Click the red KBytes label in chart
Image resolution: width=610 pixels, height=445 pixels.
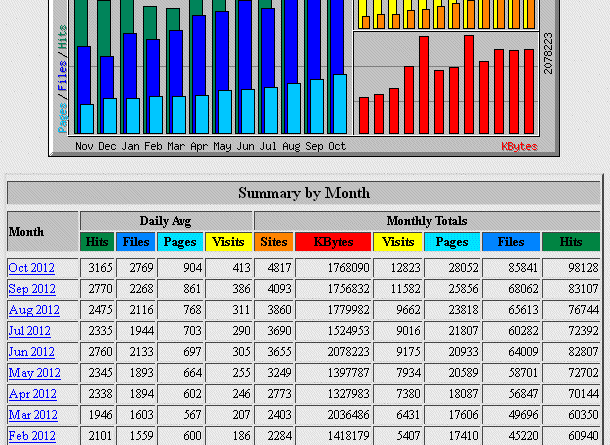(519, 146)
